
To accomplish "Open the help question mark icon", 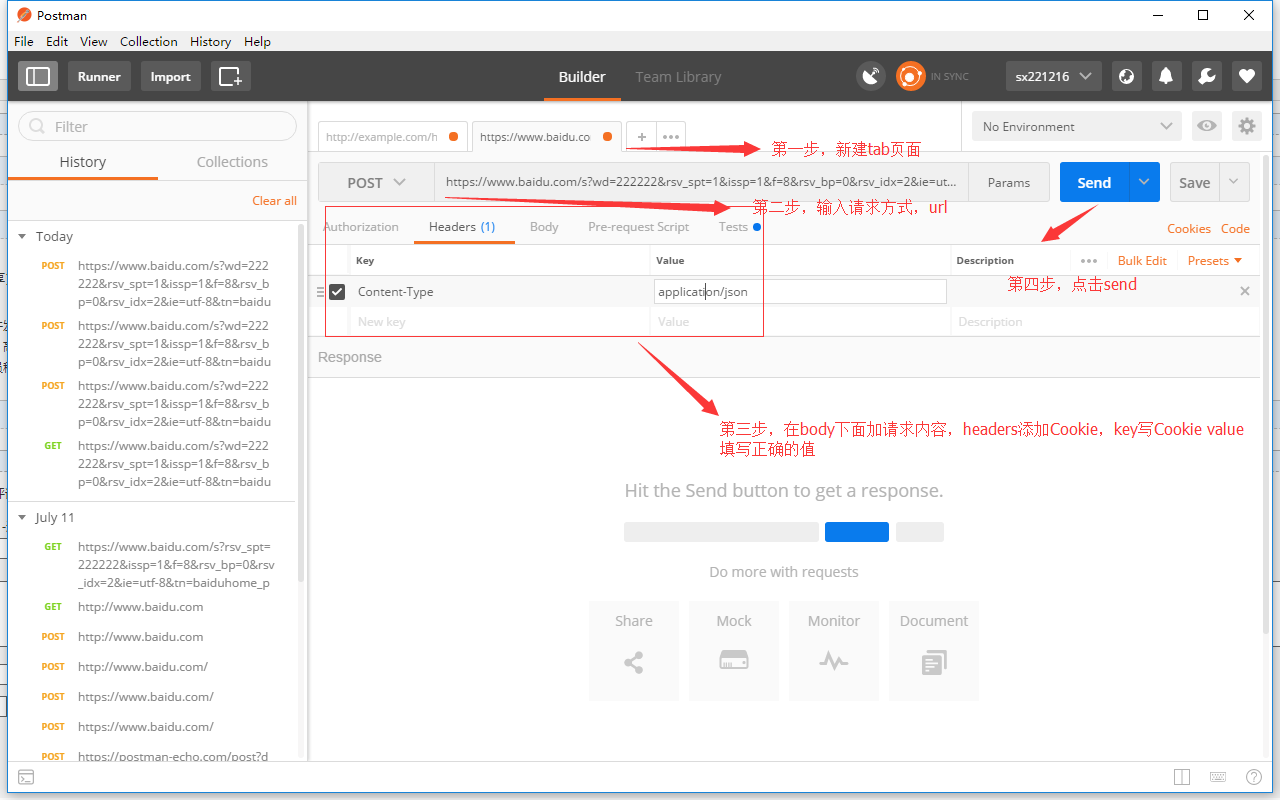I will pos(1254,777).
